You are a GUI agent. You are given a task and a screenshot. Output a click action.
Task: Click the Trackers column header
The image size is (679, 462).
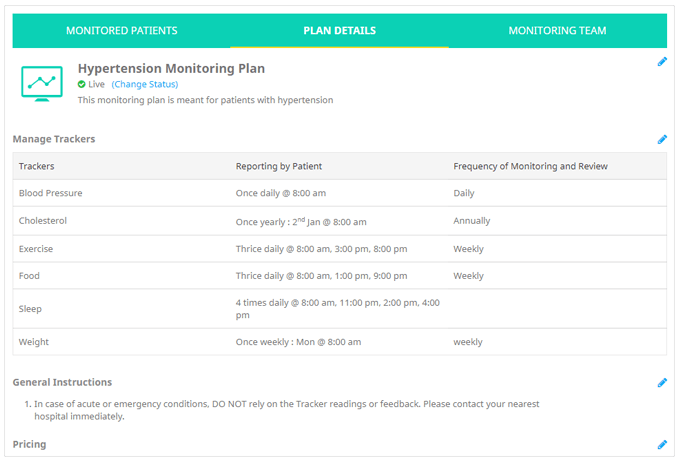point(36,166)
